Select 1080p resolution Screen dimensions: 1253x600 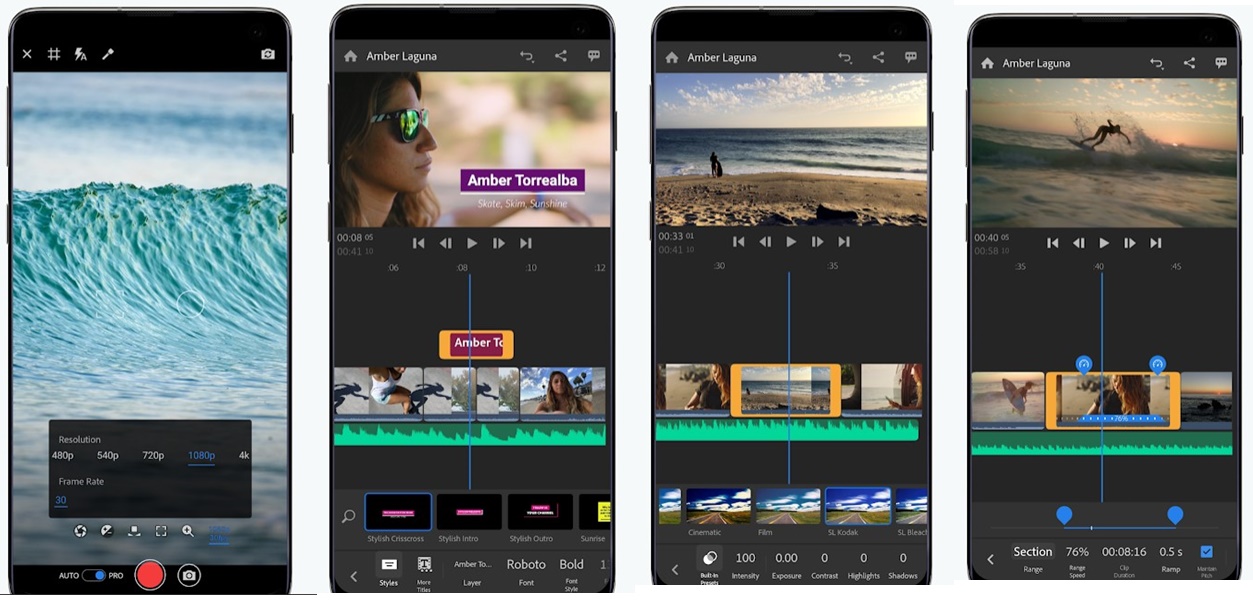pyautogui.click(x=201, y=455)
